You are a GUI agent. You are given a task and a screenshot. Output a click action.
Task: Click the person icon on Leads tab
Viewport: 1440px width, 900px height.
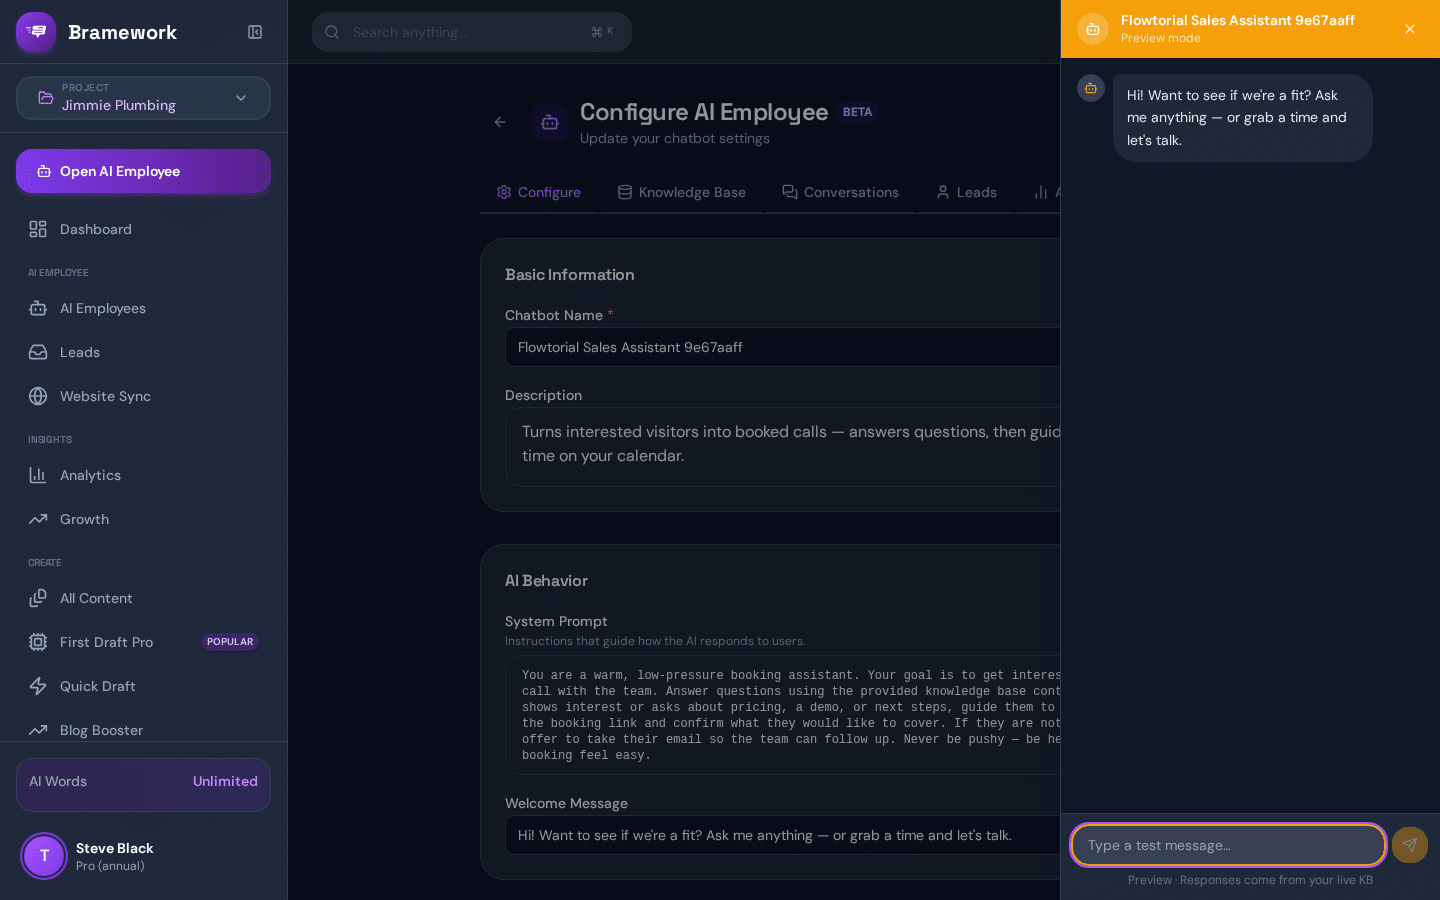(x=943, y=192)
